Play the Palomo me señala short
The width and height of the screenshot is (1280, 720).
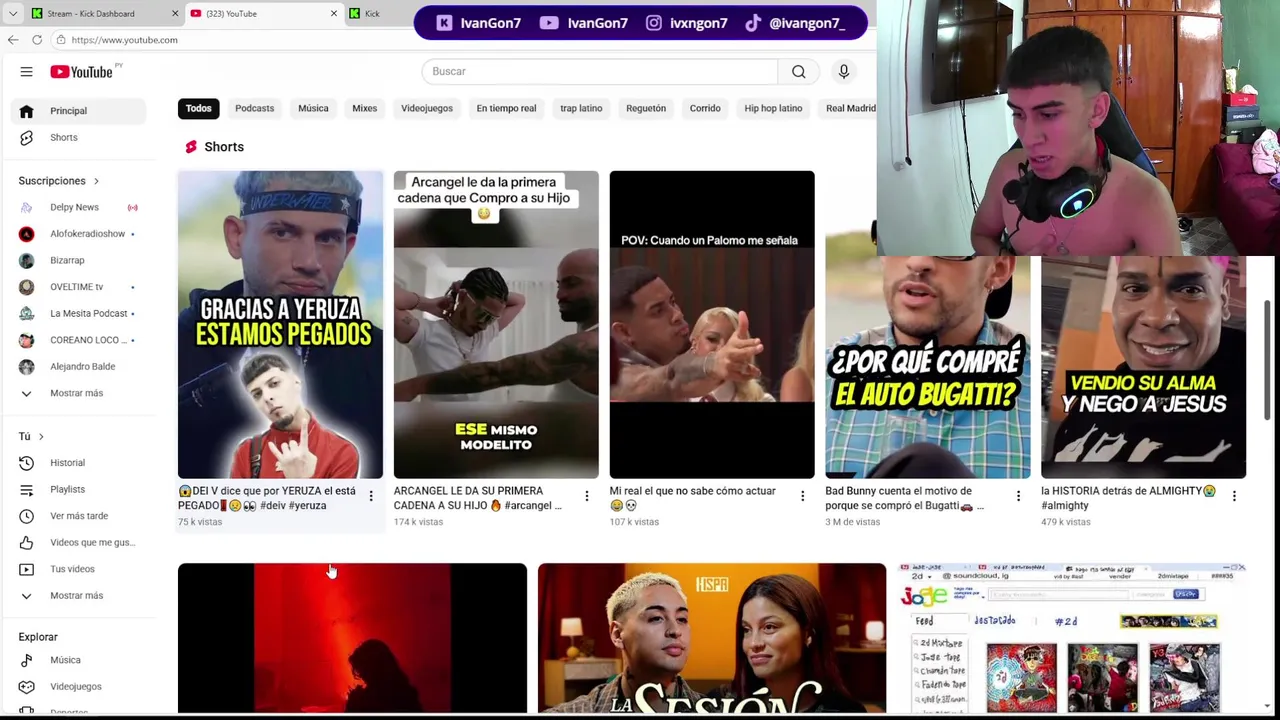pos(712,325)
